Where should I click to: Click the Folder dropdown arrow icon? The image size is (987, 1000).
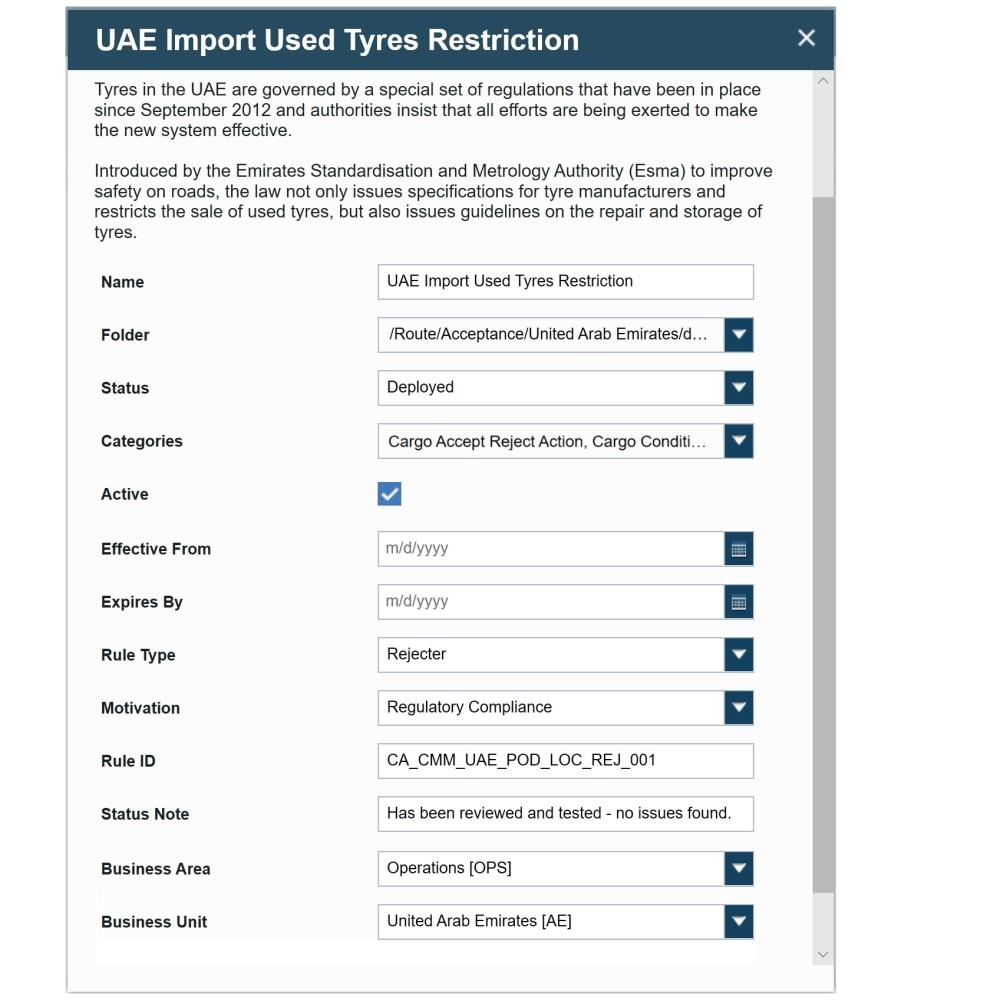tap(738, 335)
